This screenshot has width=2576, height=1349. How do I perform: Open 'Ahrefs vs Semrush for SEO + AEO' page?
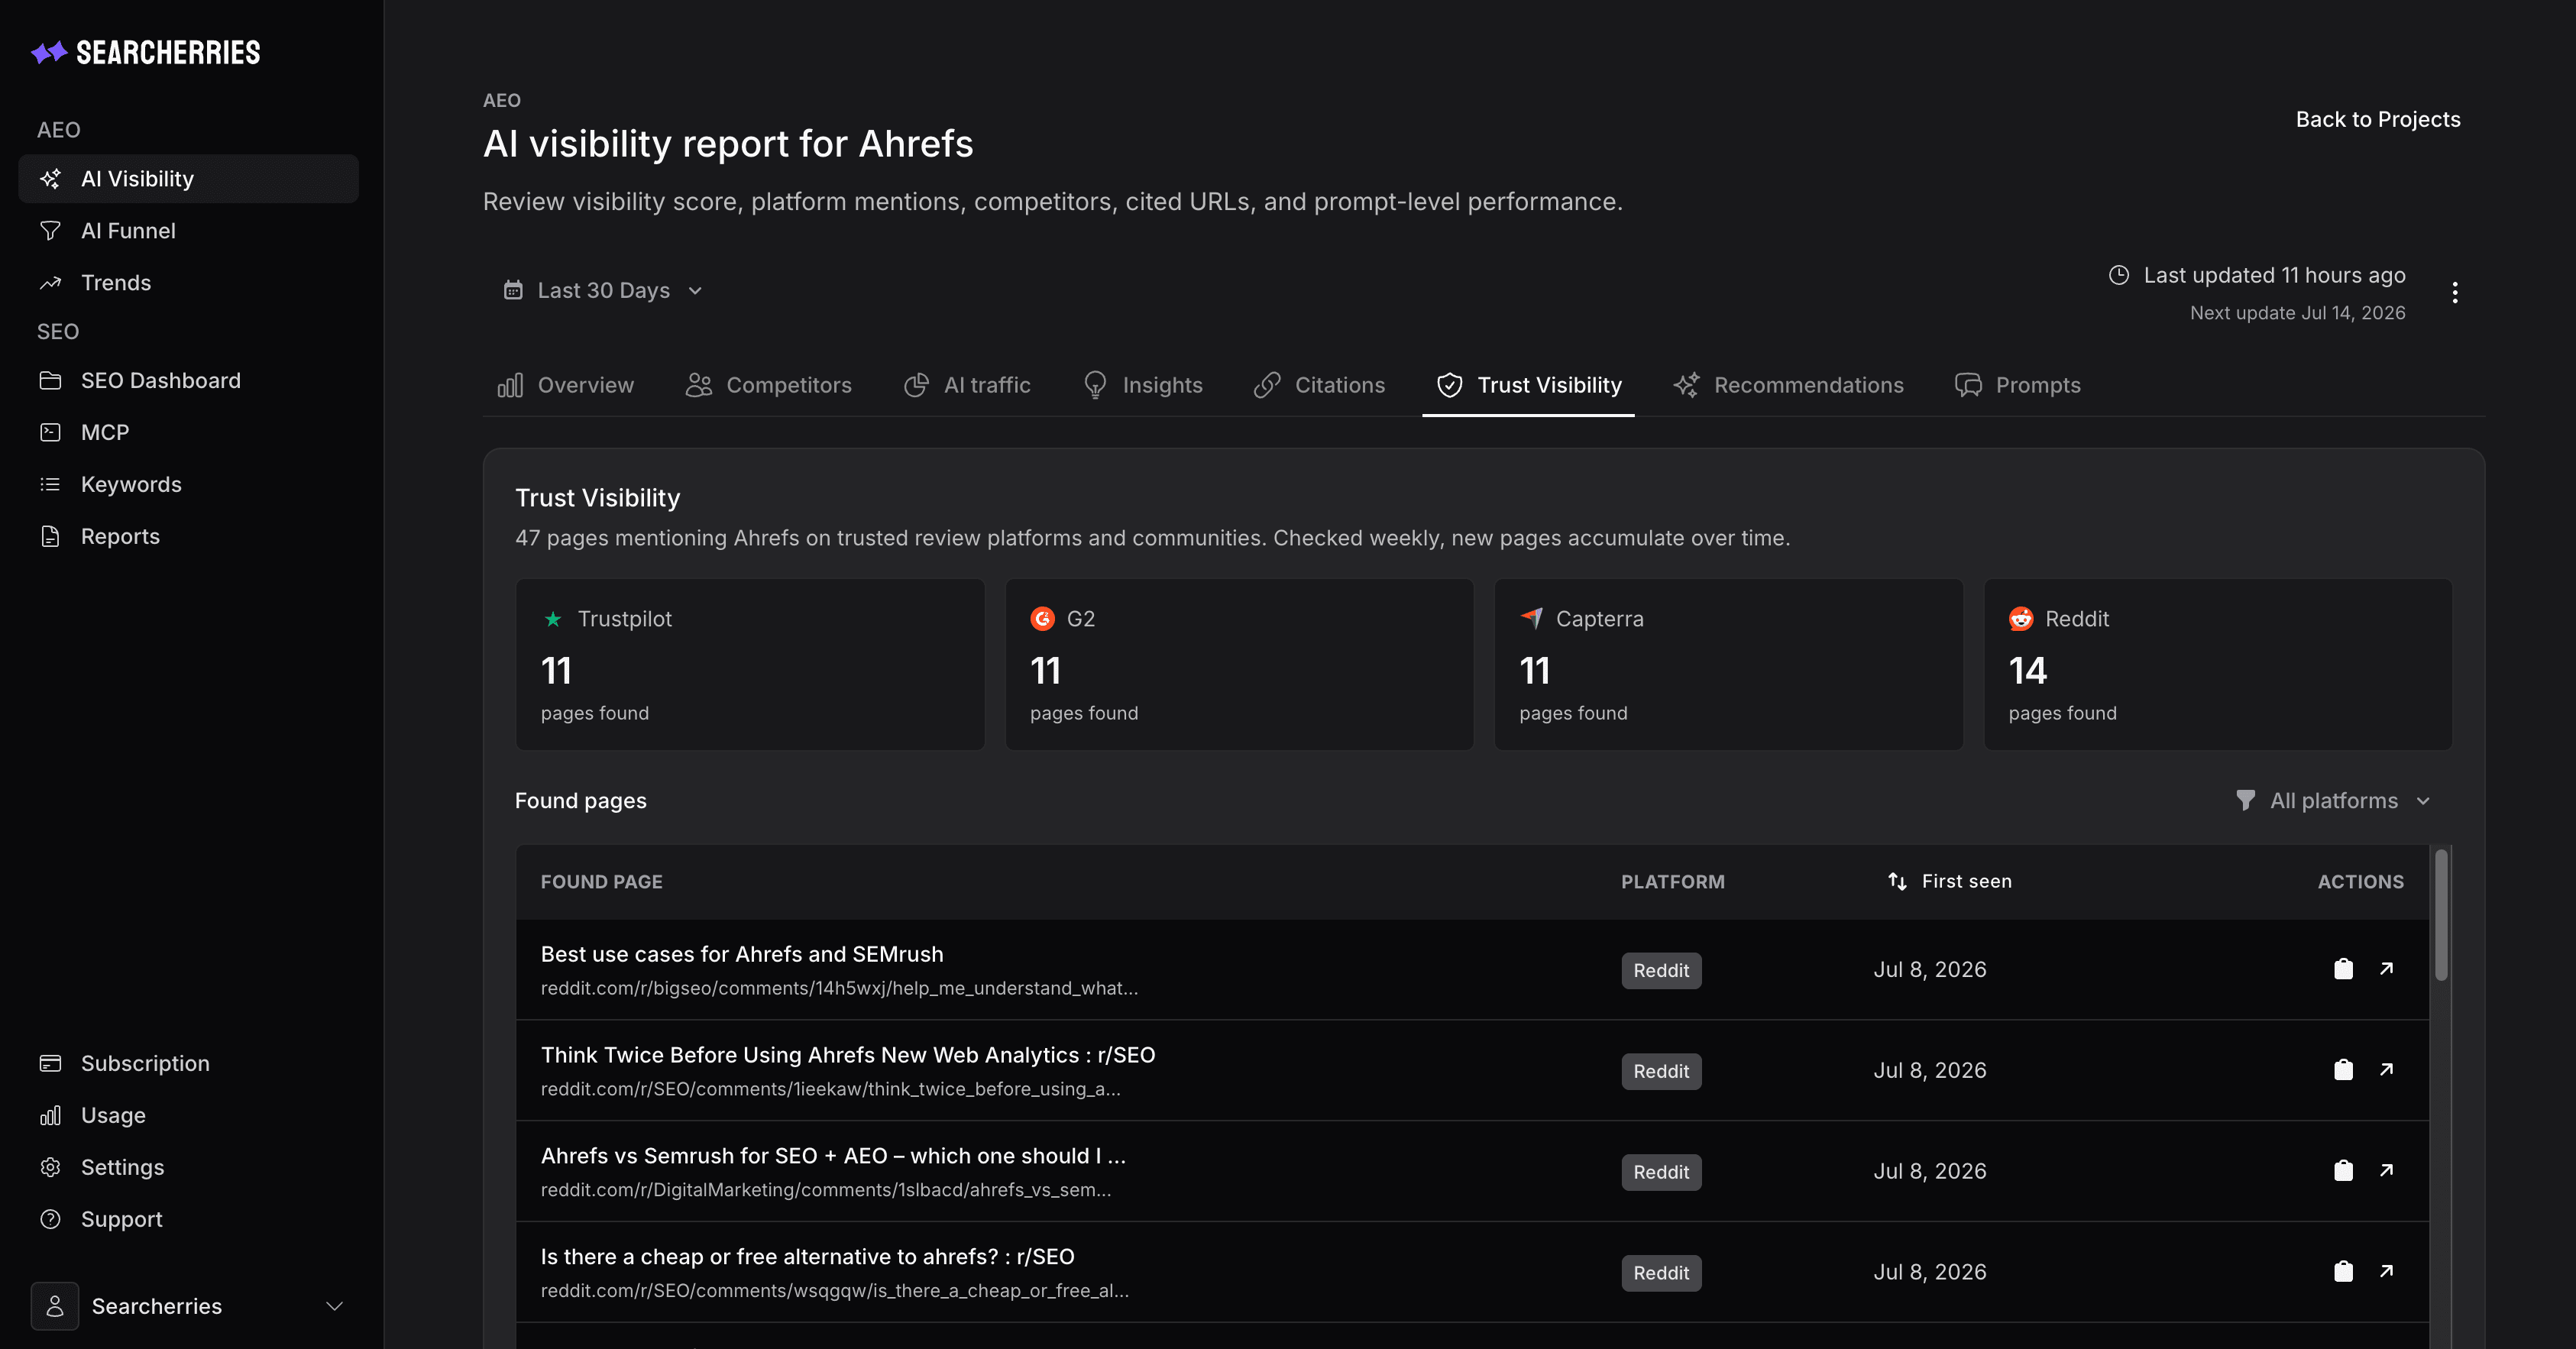[x=833, y=1156]
